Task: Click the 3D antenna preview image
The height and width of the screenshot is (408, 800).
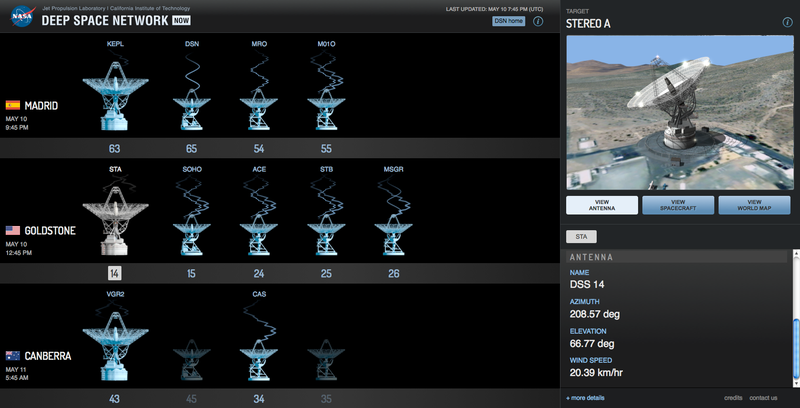Action: pos(680,113)
